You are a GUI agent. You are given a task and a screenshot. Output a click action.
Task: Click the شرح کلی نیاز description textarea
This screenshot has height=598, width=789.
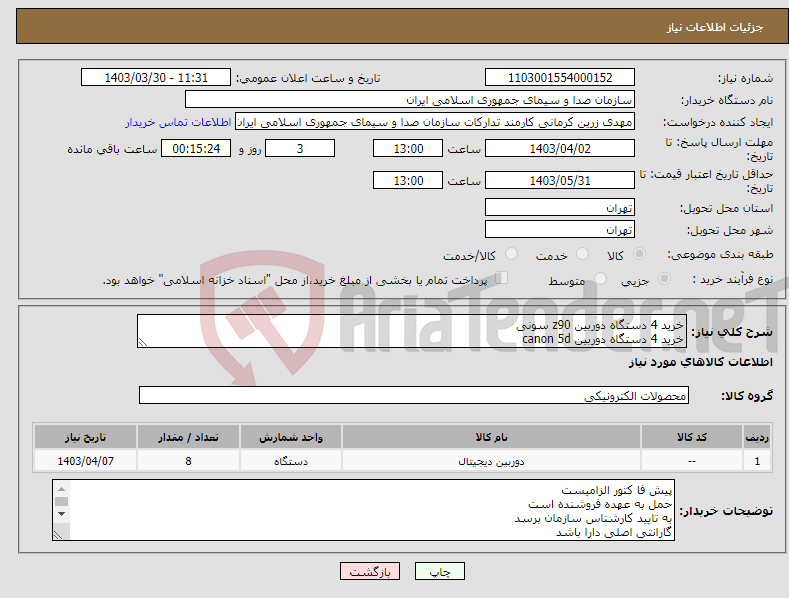(412, 331)
